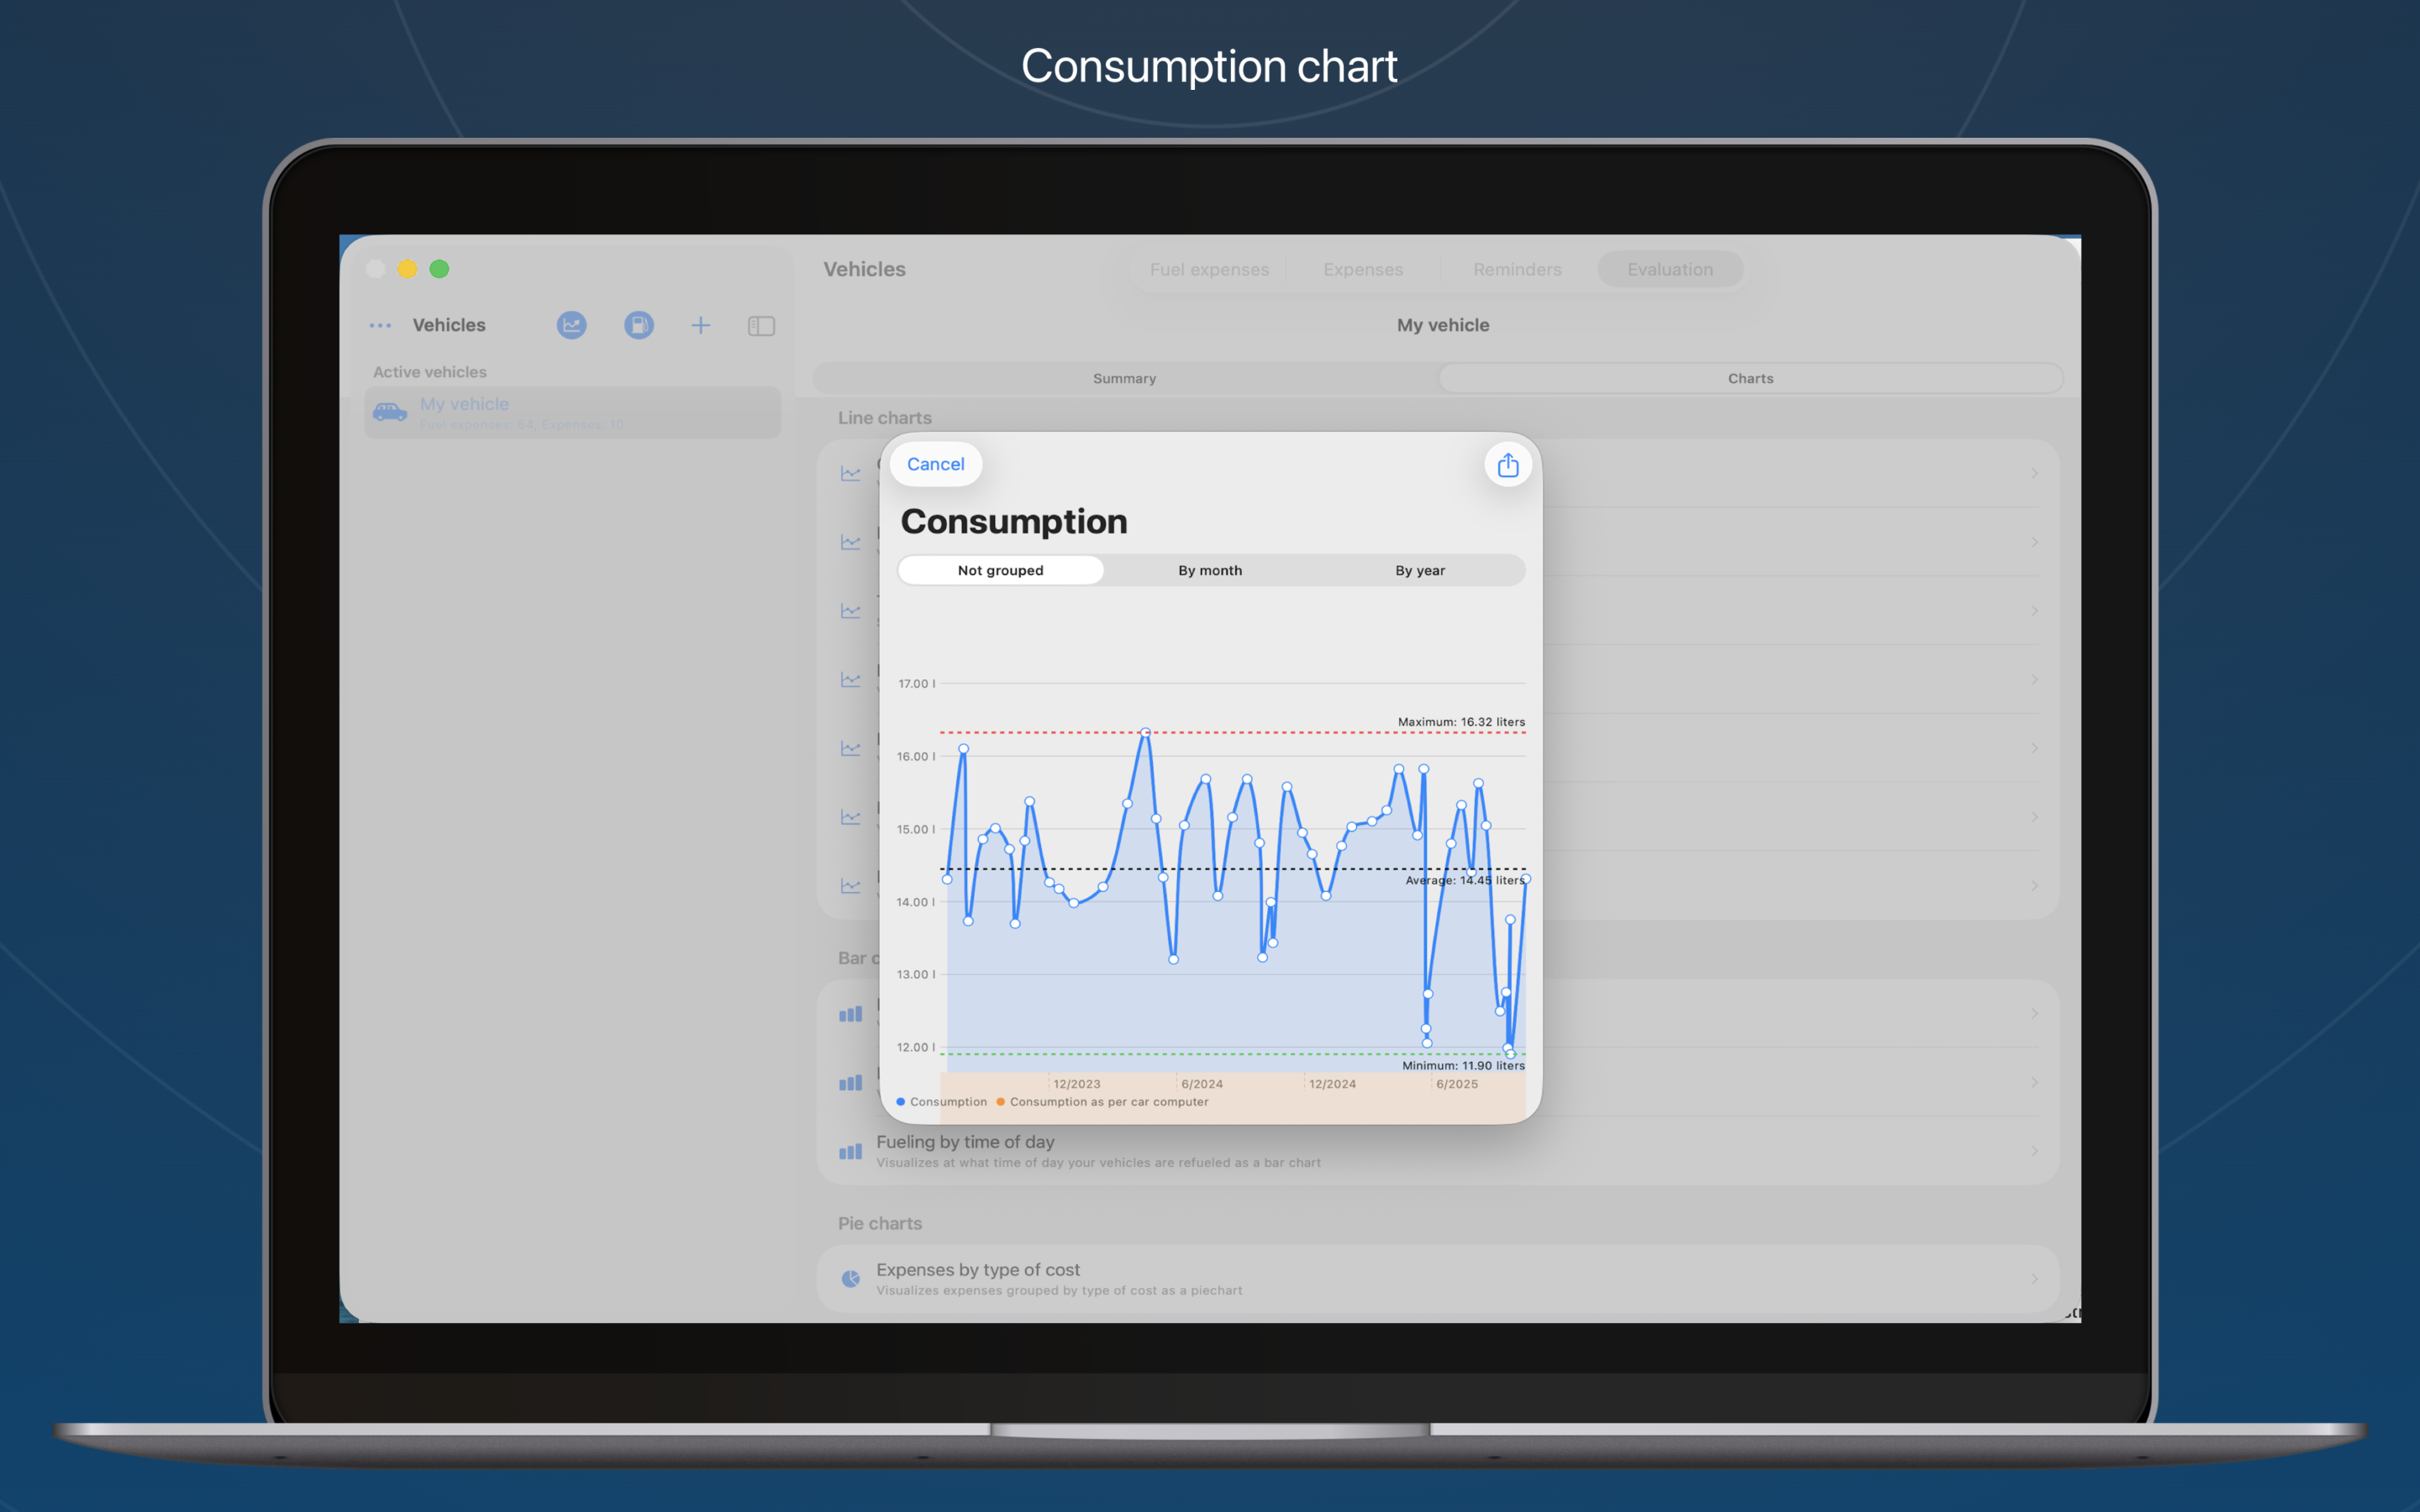
Task: Click the first bar chart icon in the bar charts list
Action: point(850,1014)
